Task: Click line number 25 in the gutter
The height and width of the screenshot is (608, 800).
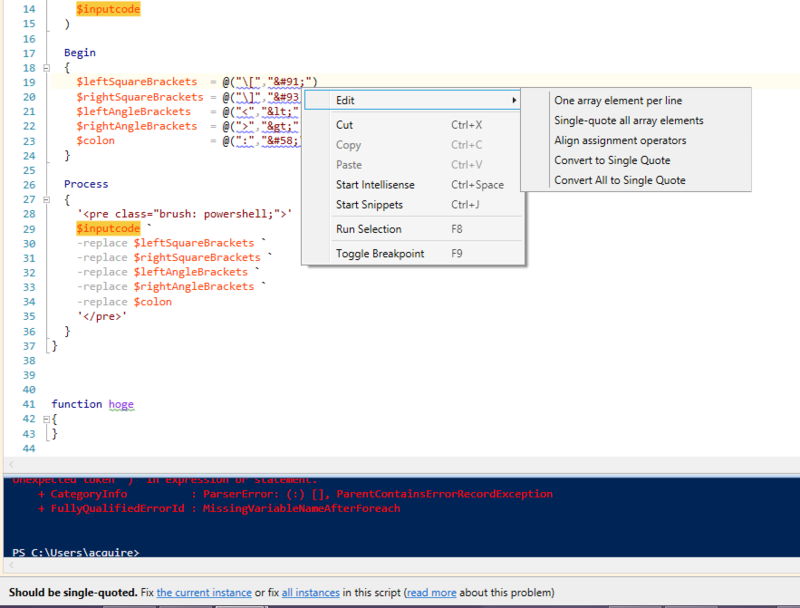Action: (x=29, y=170)
